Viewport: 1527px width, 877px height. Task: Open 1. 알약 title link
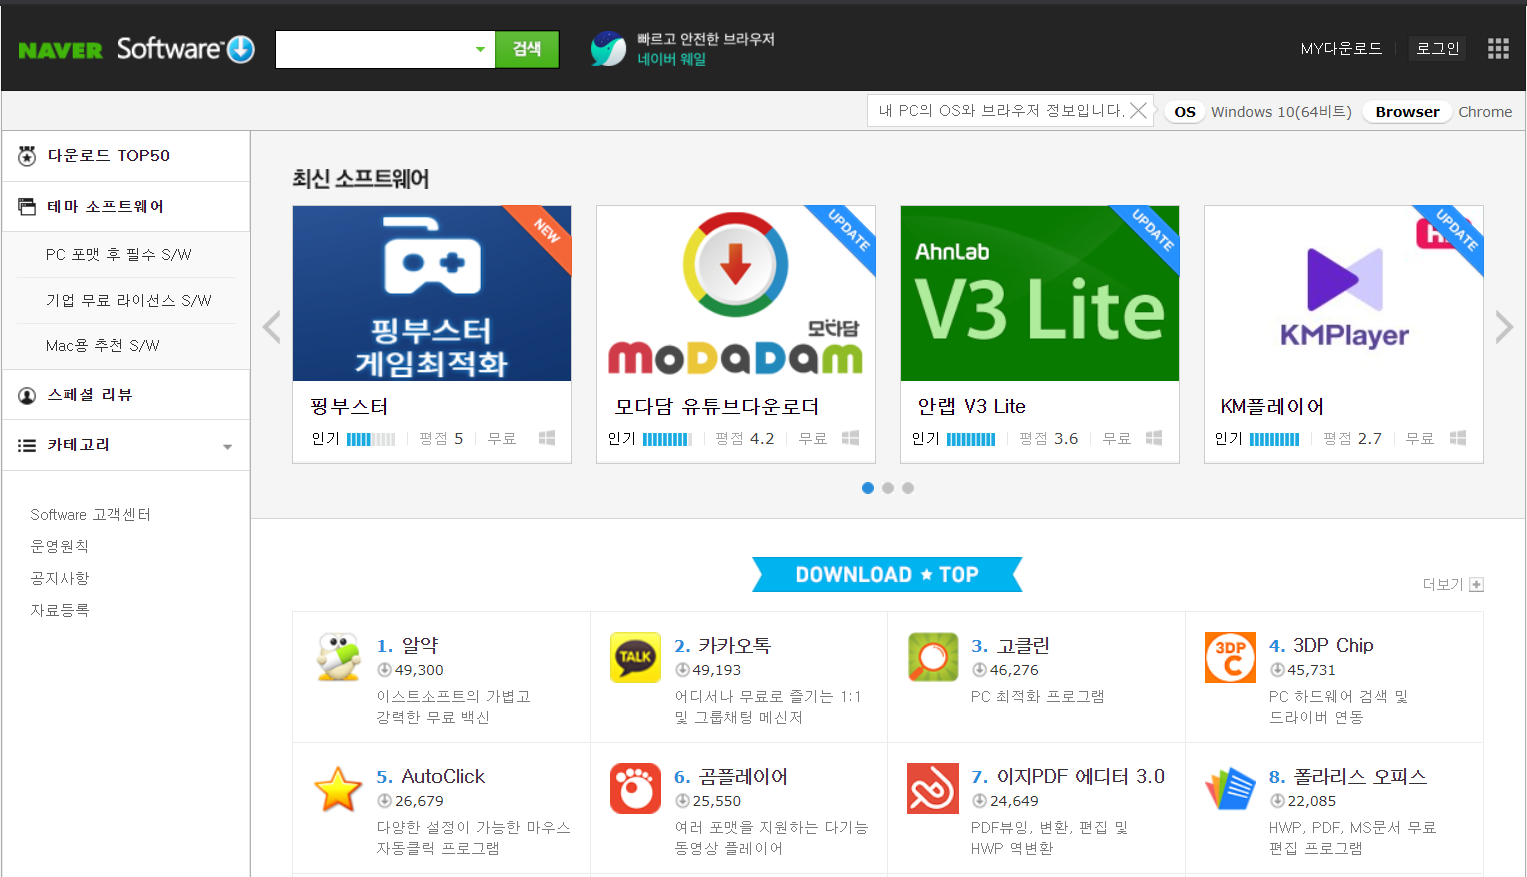(407, 646)
